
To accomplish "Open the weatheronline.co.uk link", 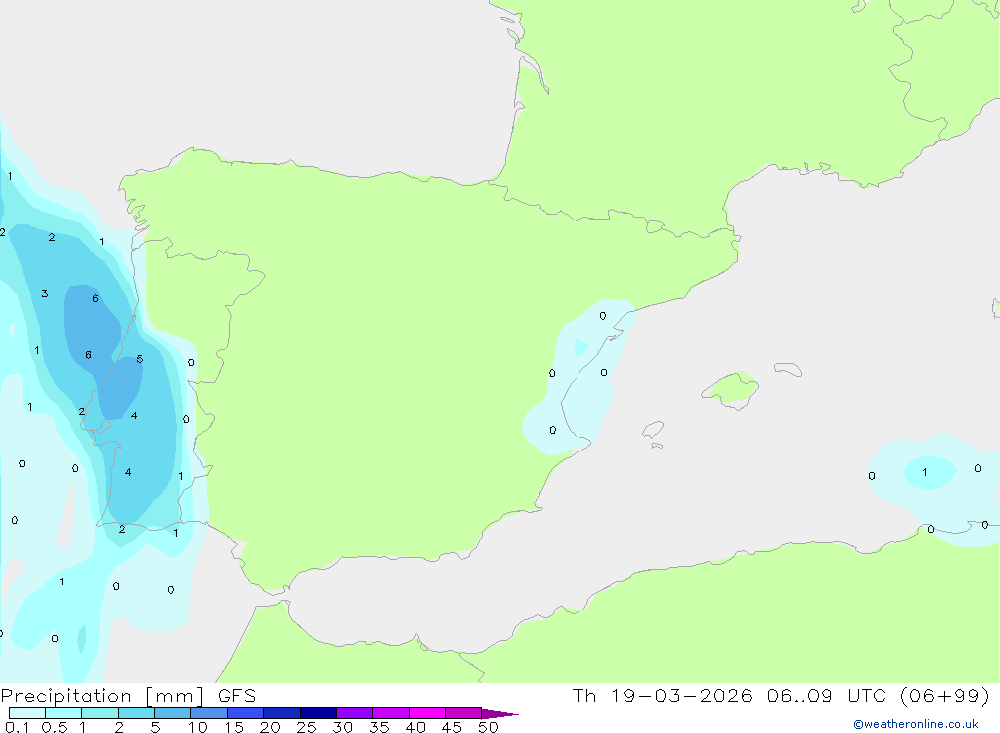I will click(x=916, y=724).
